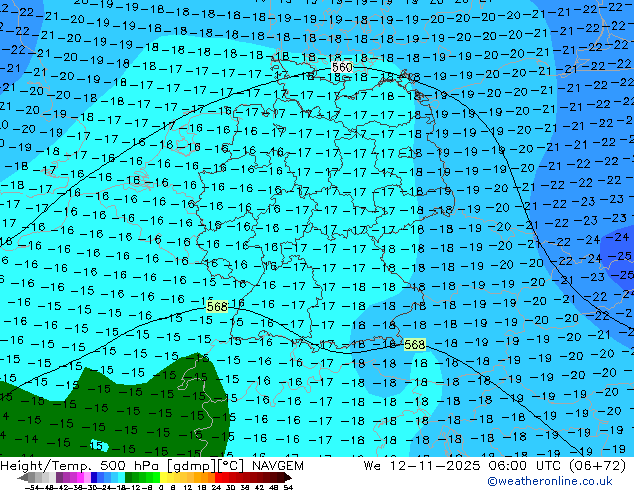Click the forecast offset '(06+72)' text

(597, 466)
